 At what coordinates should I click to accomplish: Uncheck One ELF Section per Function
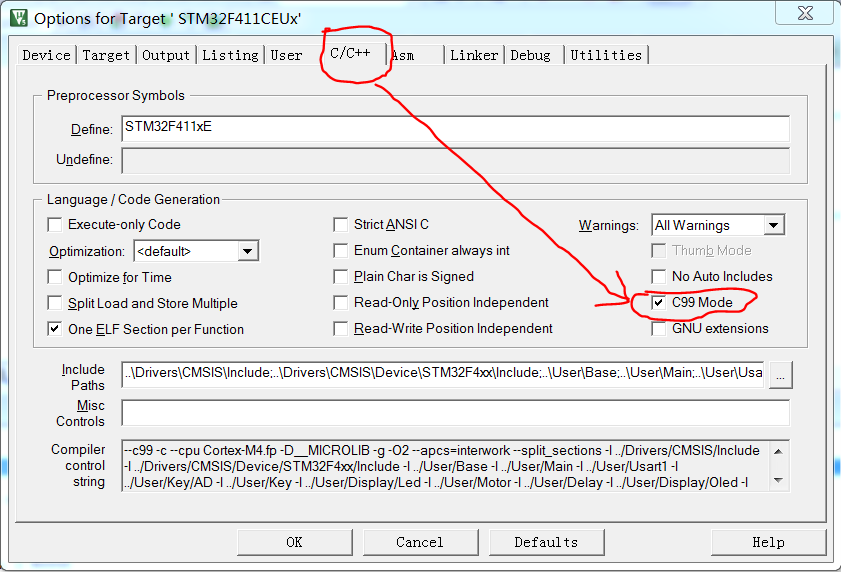tap(55, 329)
